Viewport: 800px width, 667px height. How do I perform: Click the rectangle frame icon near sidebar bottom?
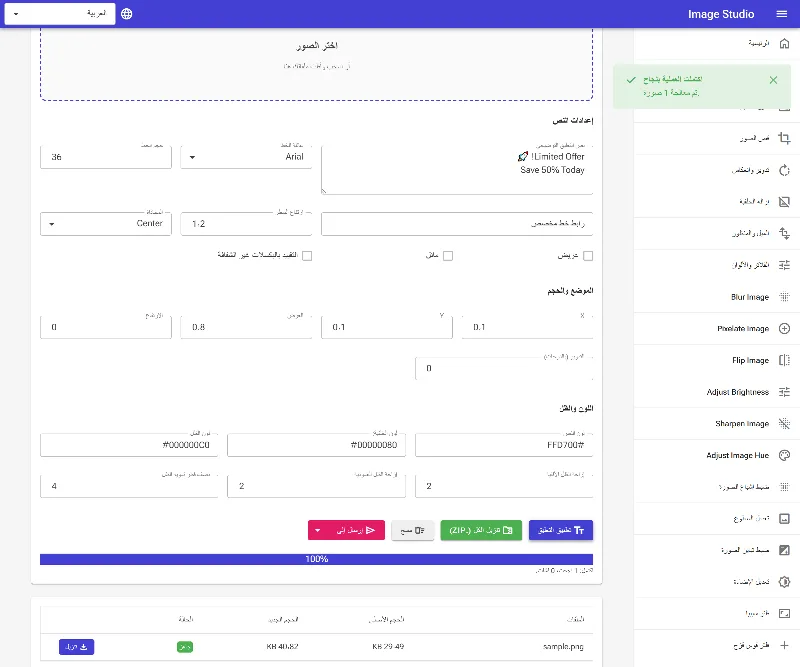tap(784, 613)
